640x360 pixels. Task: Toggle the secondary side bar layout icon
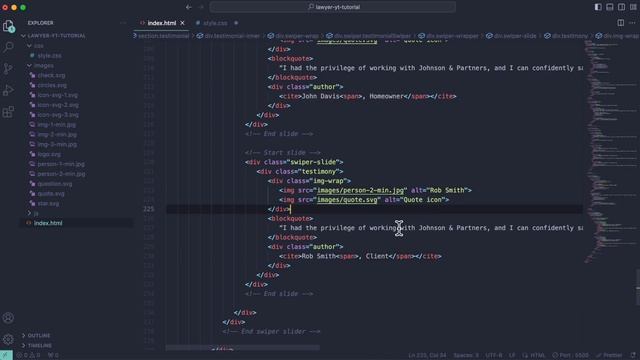tap(621, 7)
